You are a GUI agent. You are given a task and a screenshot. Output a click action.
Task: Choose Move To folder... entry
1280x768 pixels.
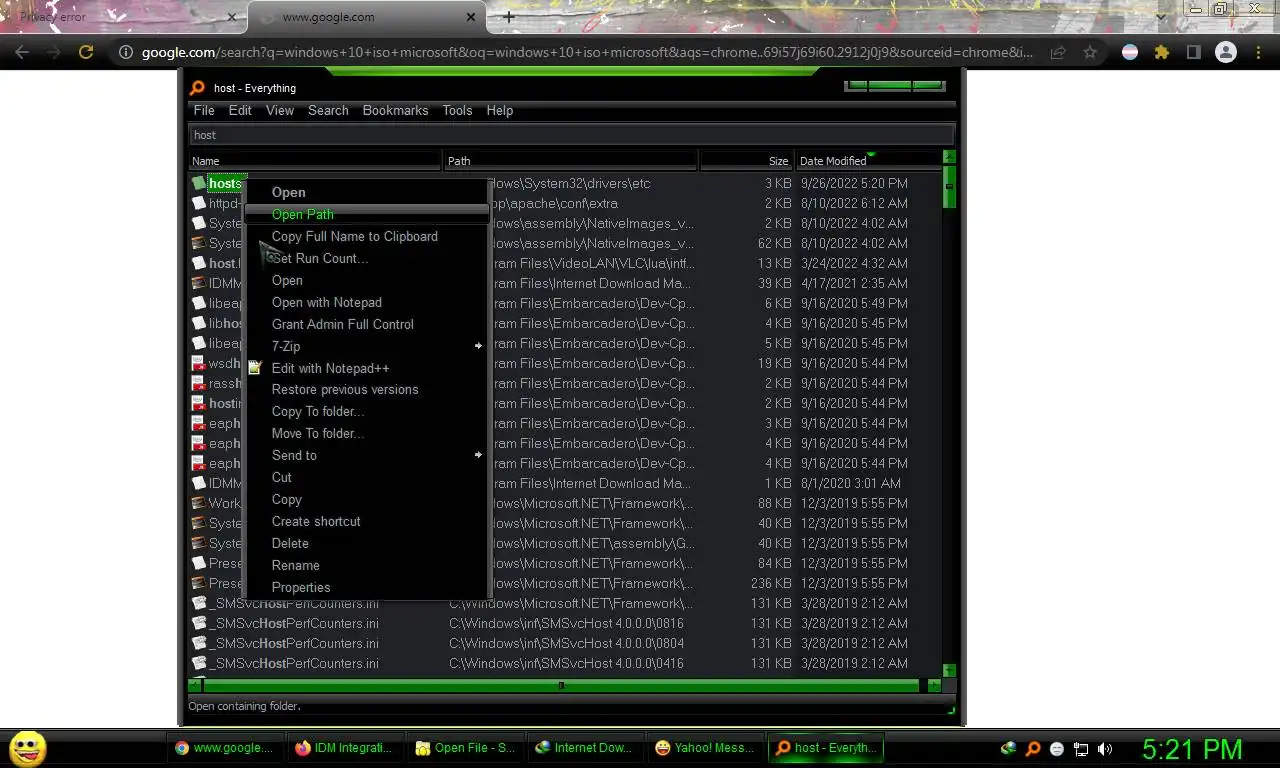click(x=366, y=433)
